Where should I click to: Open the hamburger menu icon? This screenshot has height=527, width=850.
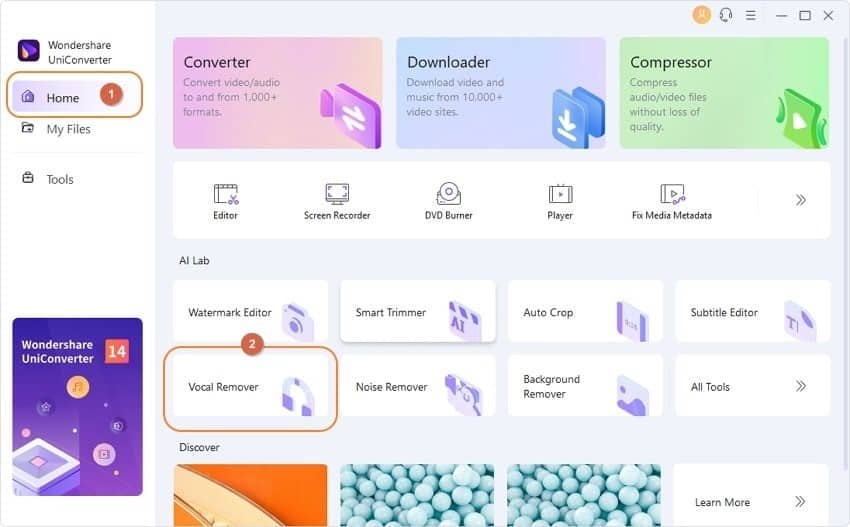tap(751, 15)
